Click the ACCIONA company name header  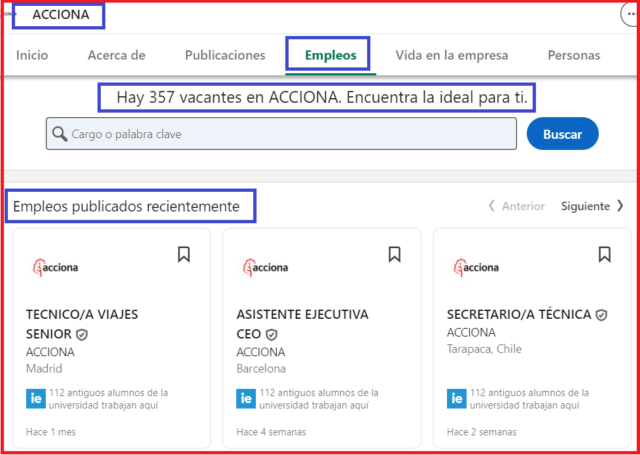click(x=60, y=15)
